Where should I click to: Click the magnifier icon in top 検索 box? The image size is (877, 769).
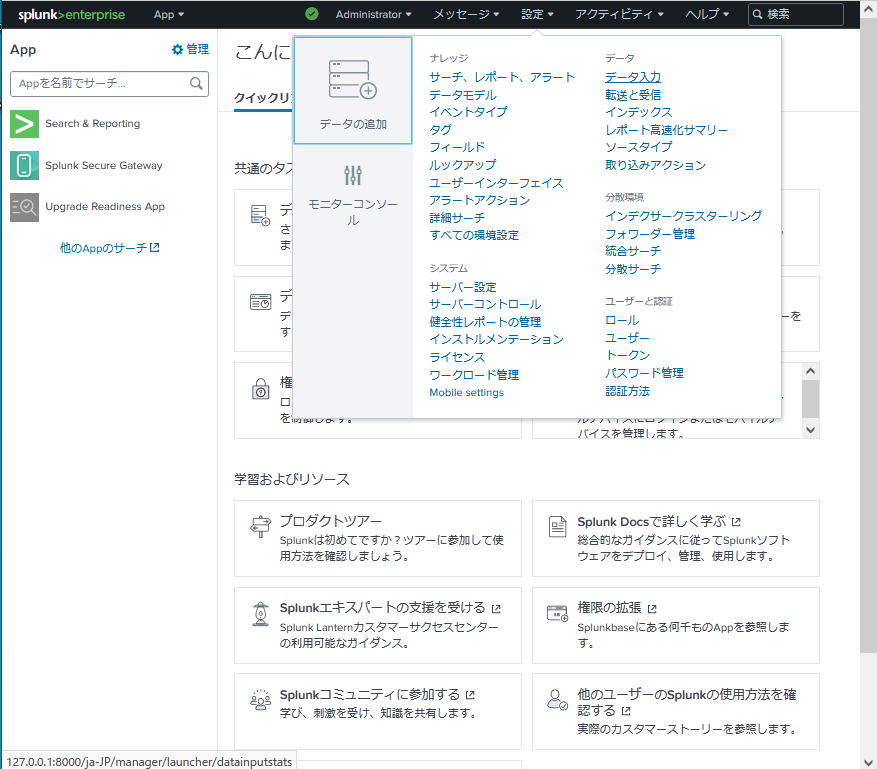tap(757, 15)
